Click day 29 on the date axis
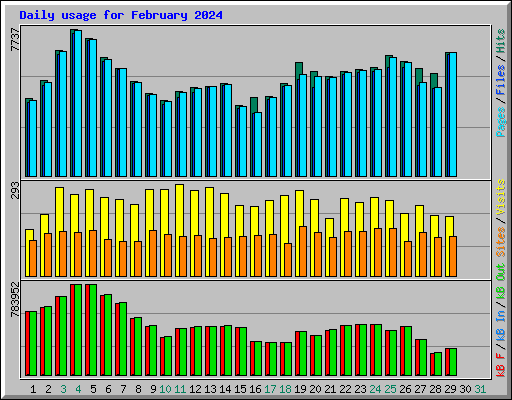Image resolution: width=512 pixels, height=400 pixels. pyautogui.click(x=450, y=389)
